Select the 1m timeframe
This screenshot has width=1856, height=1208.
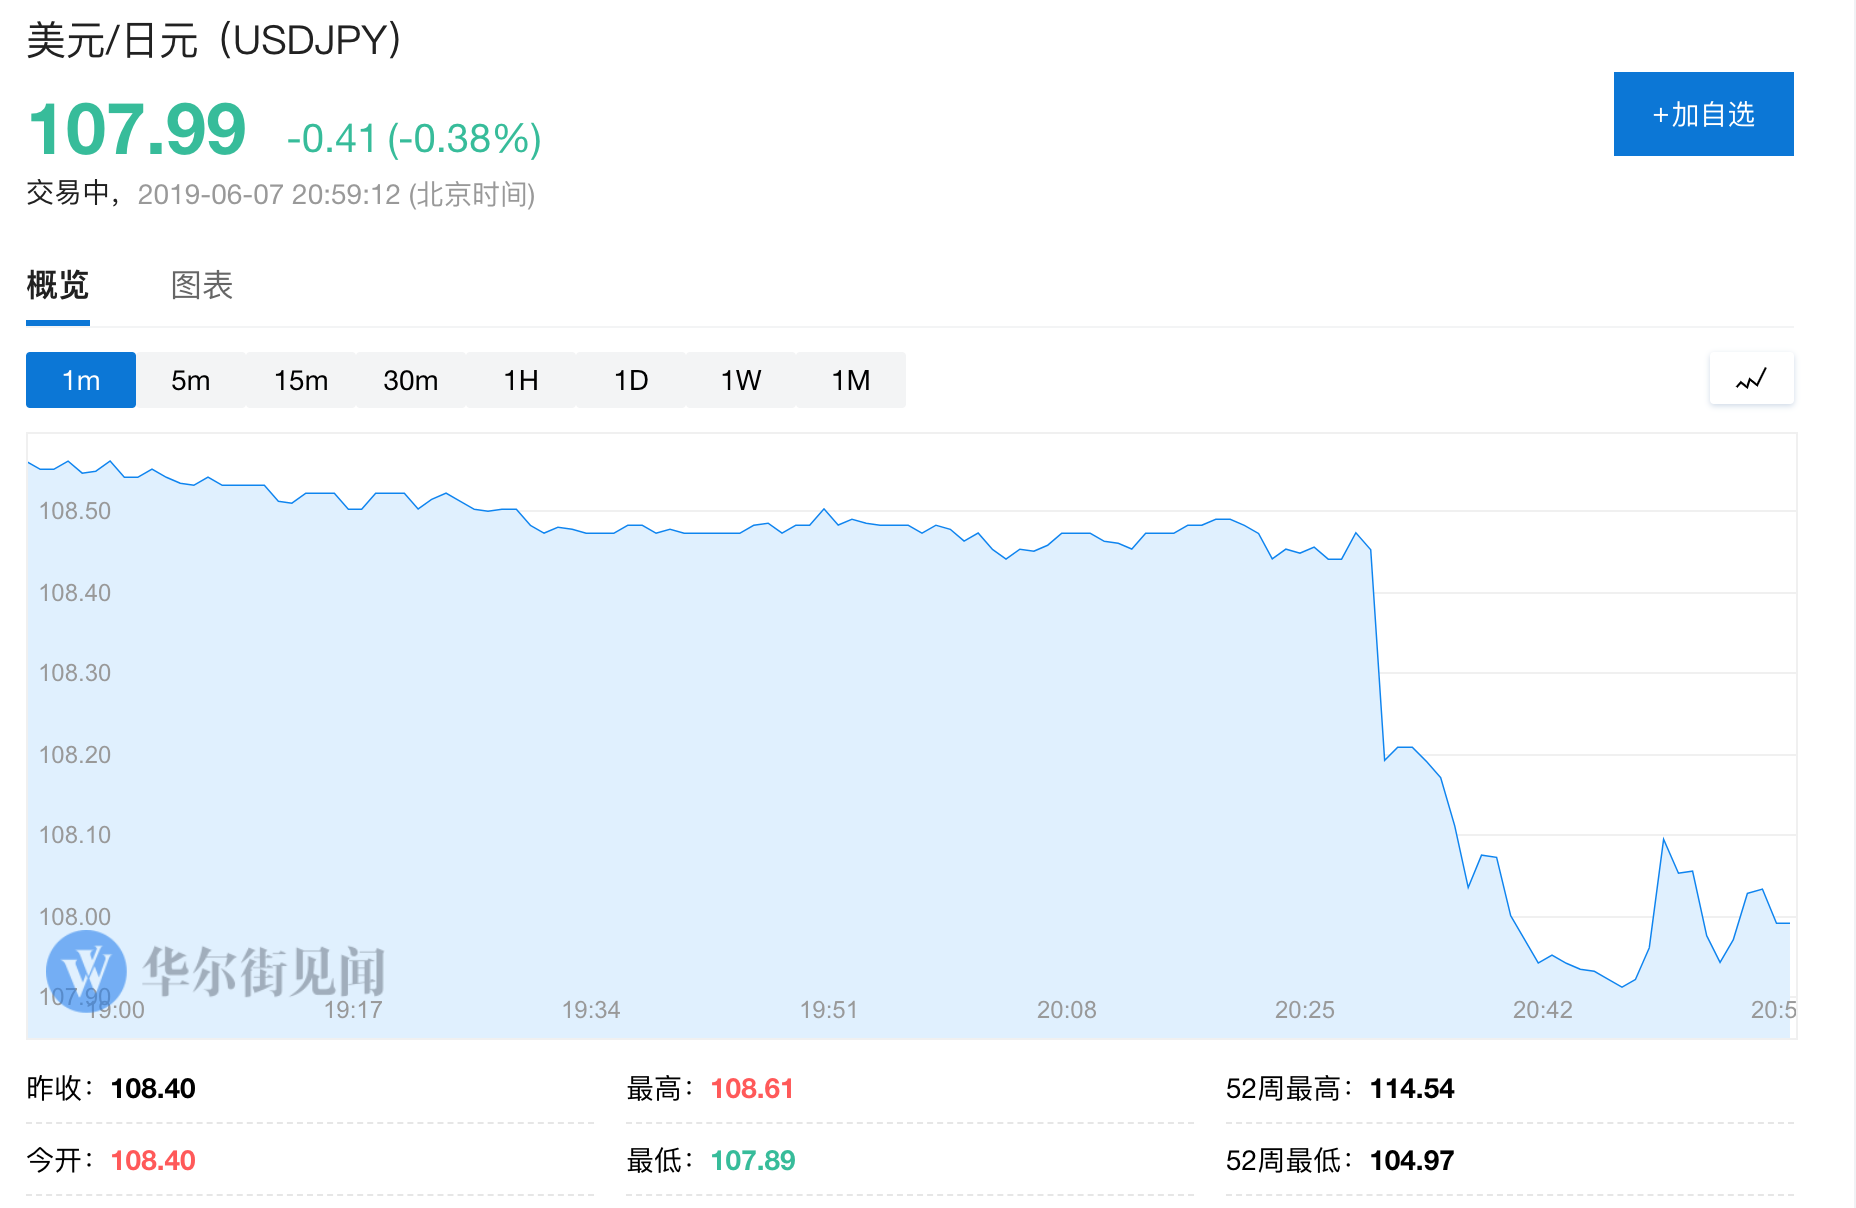coord(81,380)
